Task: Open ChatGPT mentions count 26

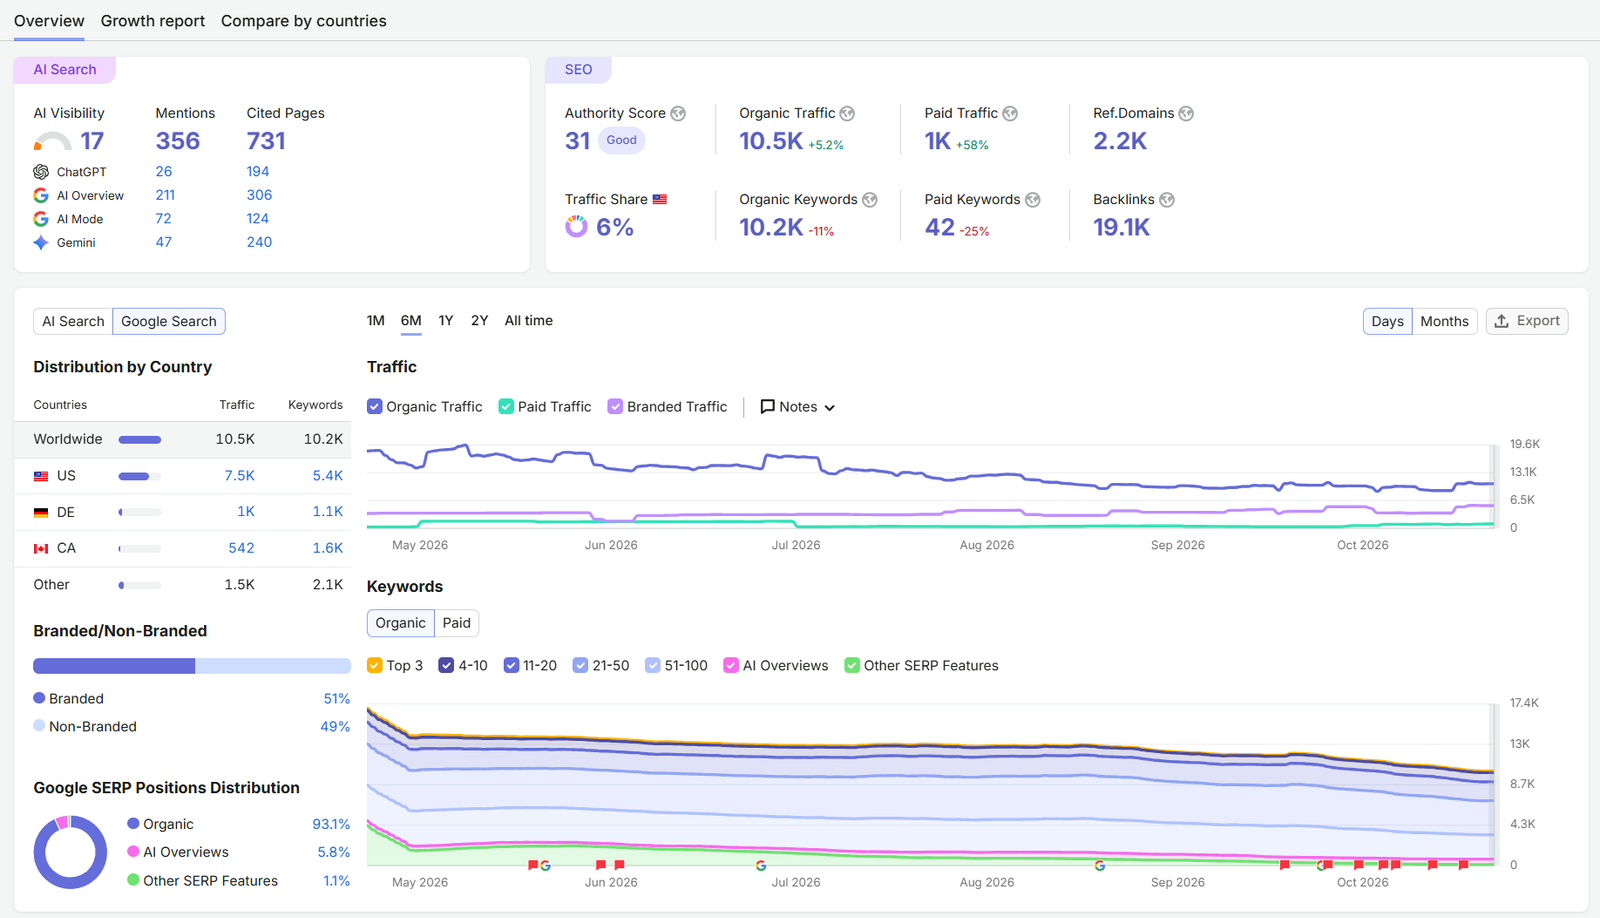Action: [x=164, y=172]
